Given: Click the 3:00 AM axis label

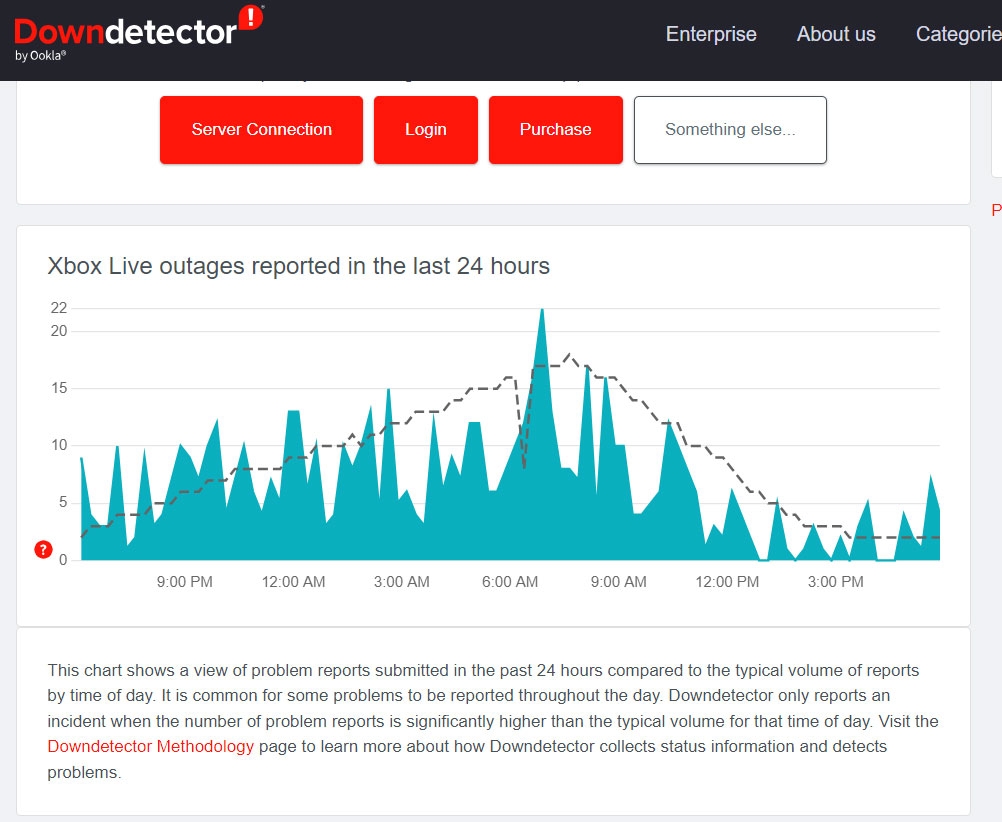Looking at the screenshot, I should [401, 582].
